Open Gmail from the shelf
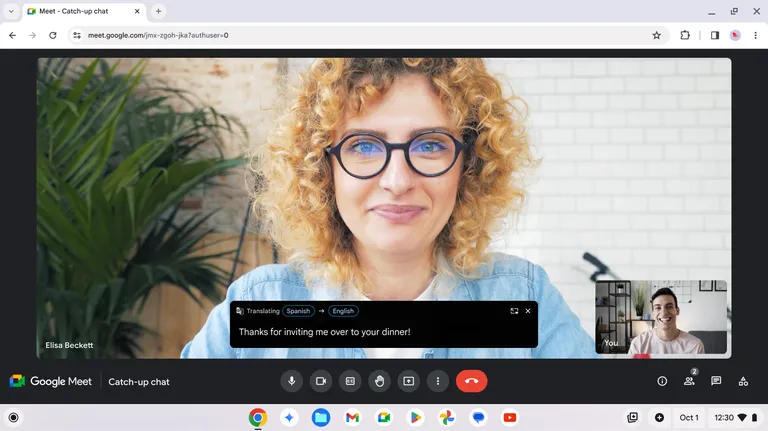Viewport: 768px width, 431px height. 352,418
